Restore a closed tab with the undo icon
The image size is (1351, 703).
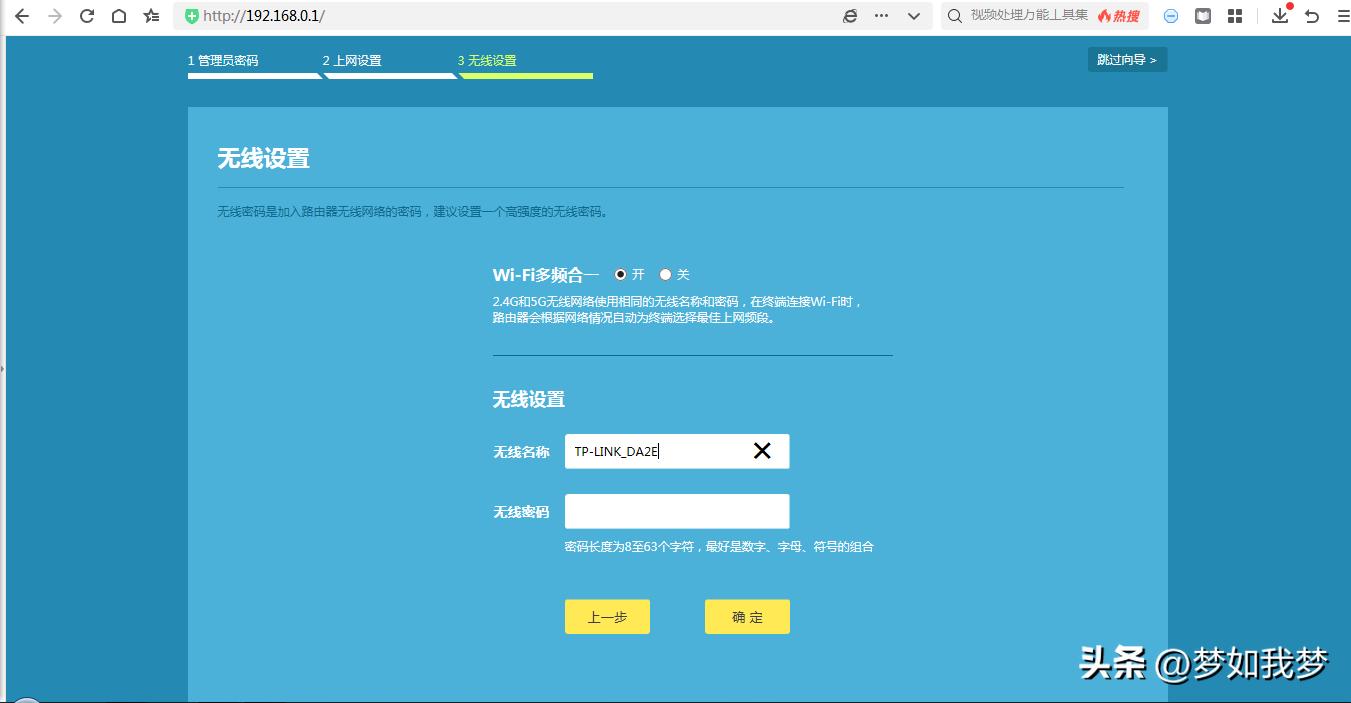[x=1310, y=16]
